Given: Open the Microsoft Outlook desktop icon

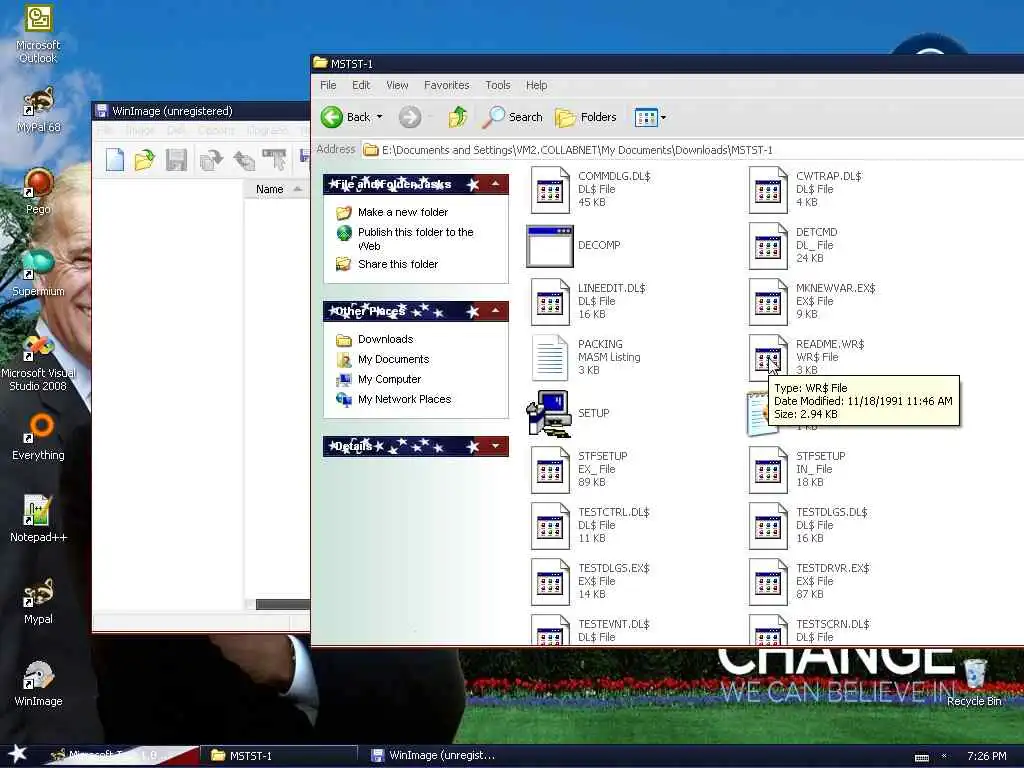Looking at the screenshot, I should [38, 35].
